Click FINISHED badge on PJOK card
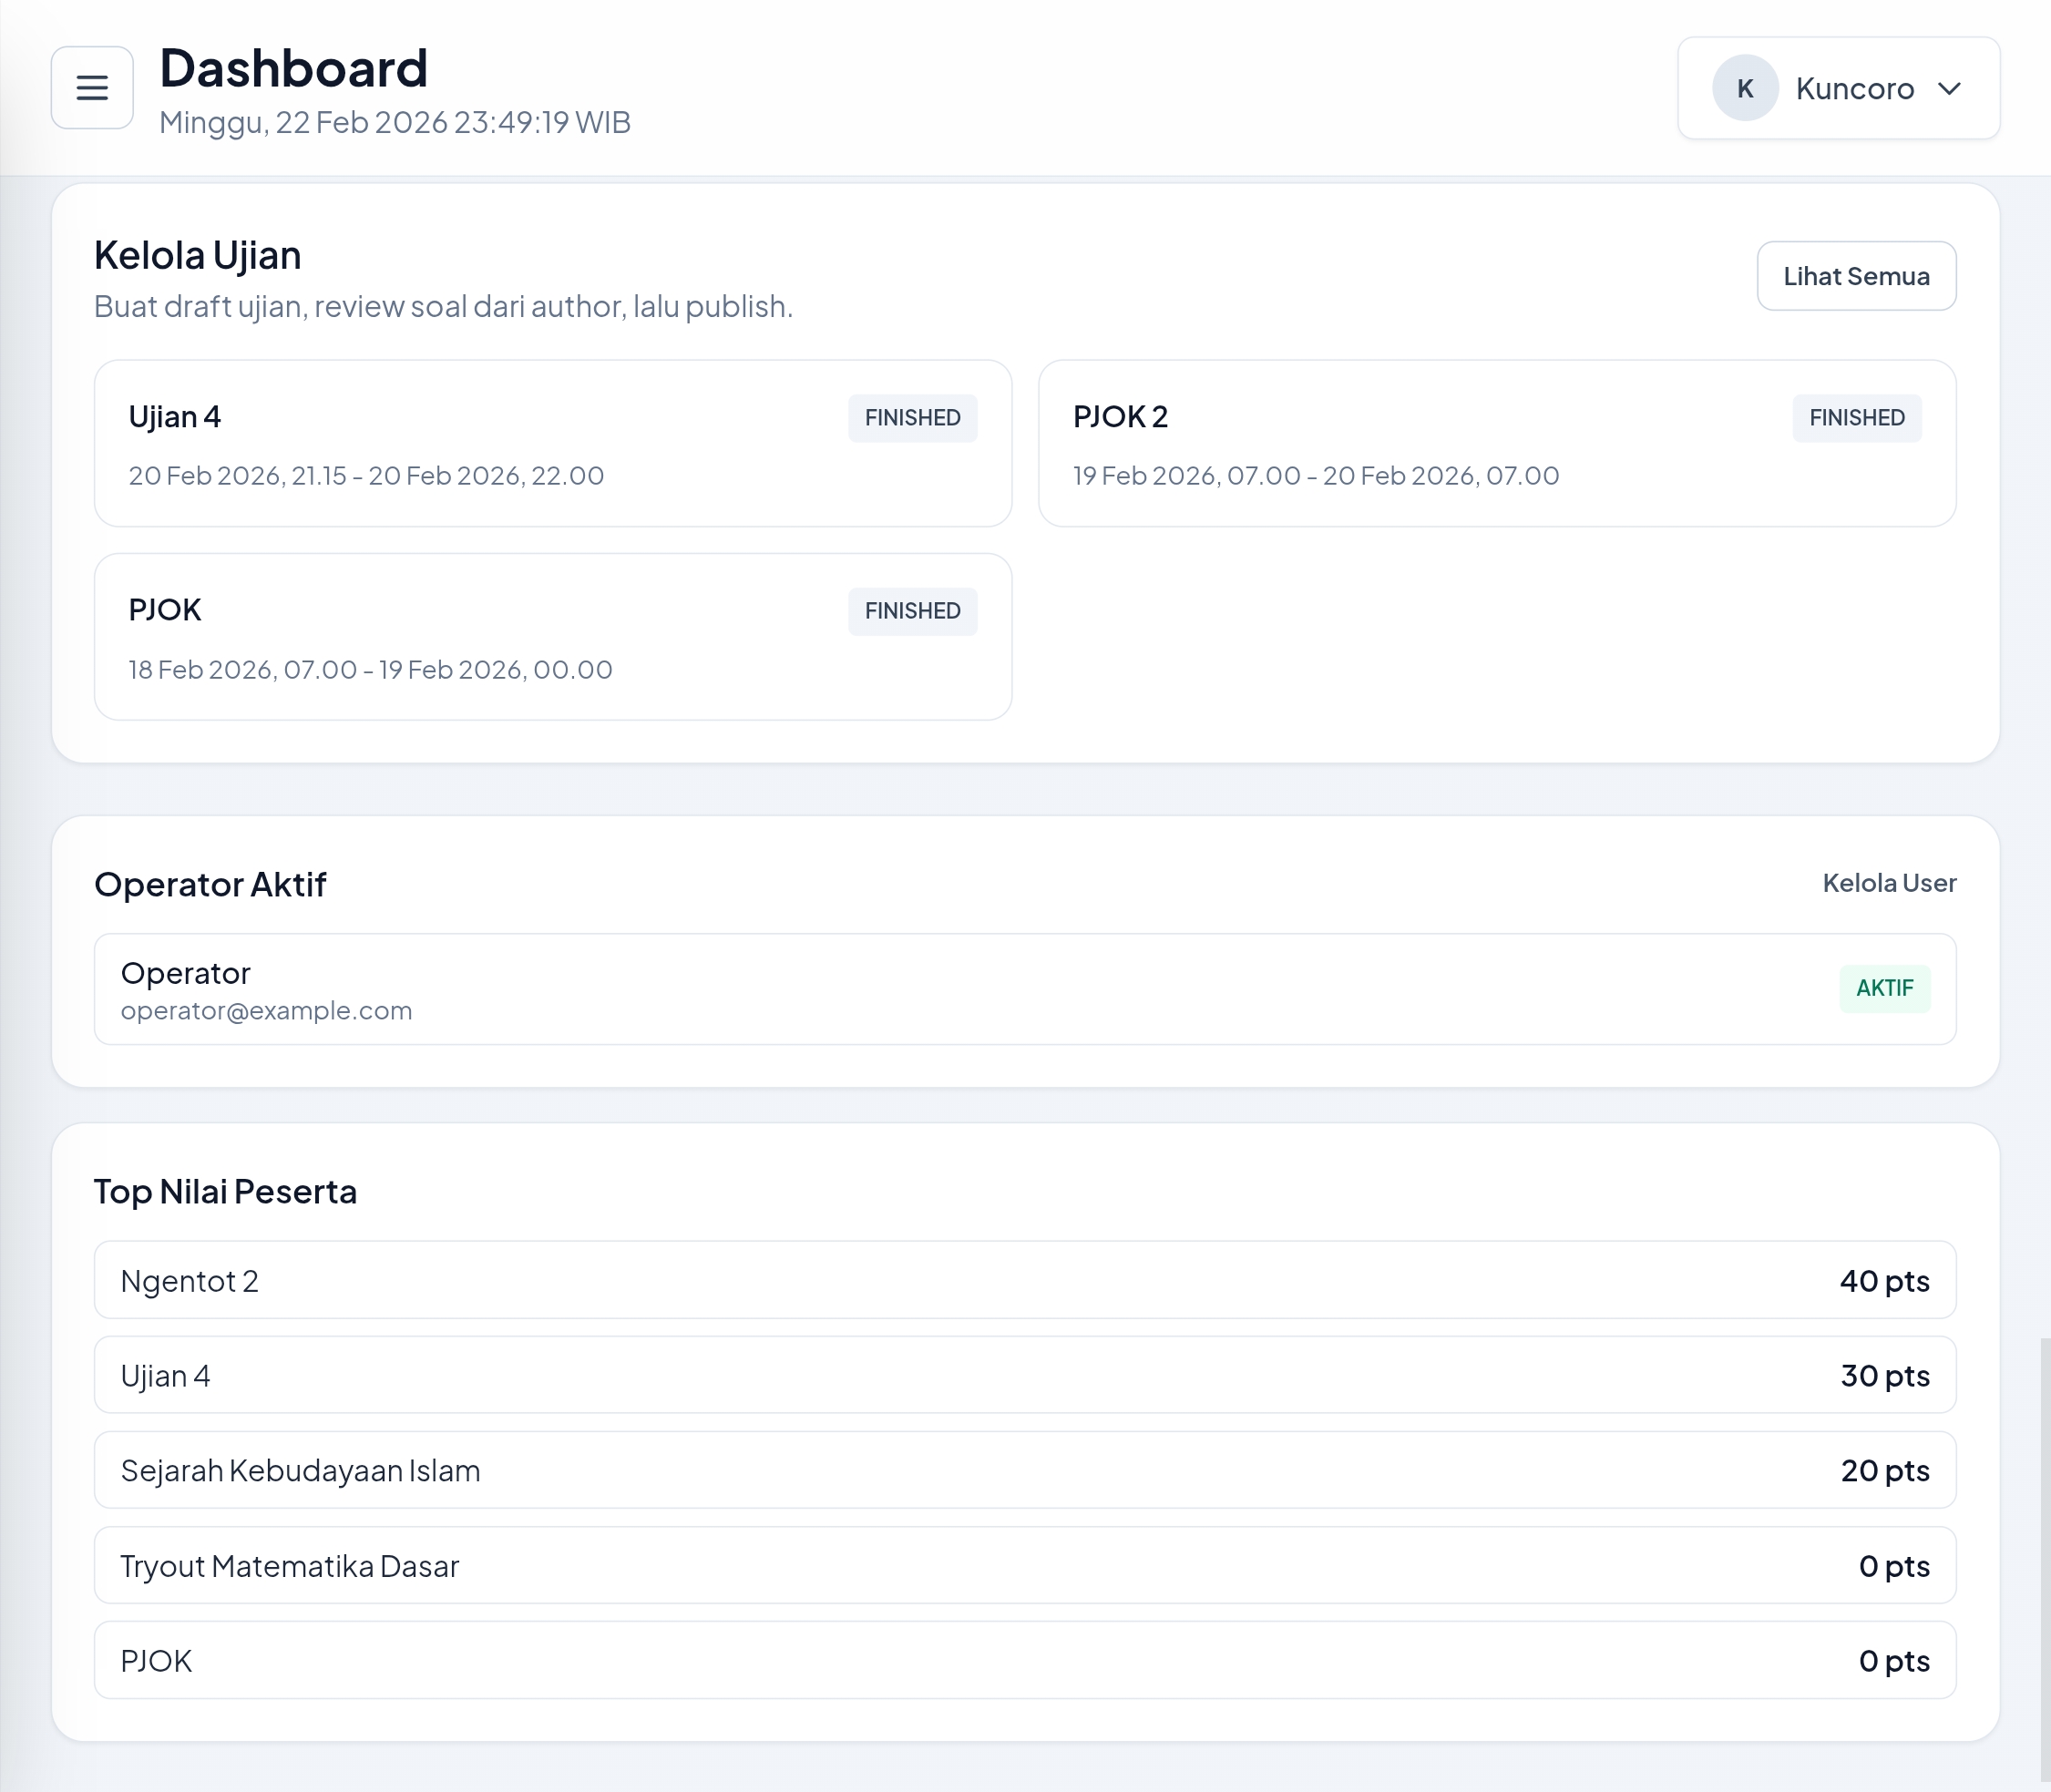The width and height of the screenshot is (2051, 1792). point(912,611)
